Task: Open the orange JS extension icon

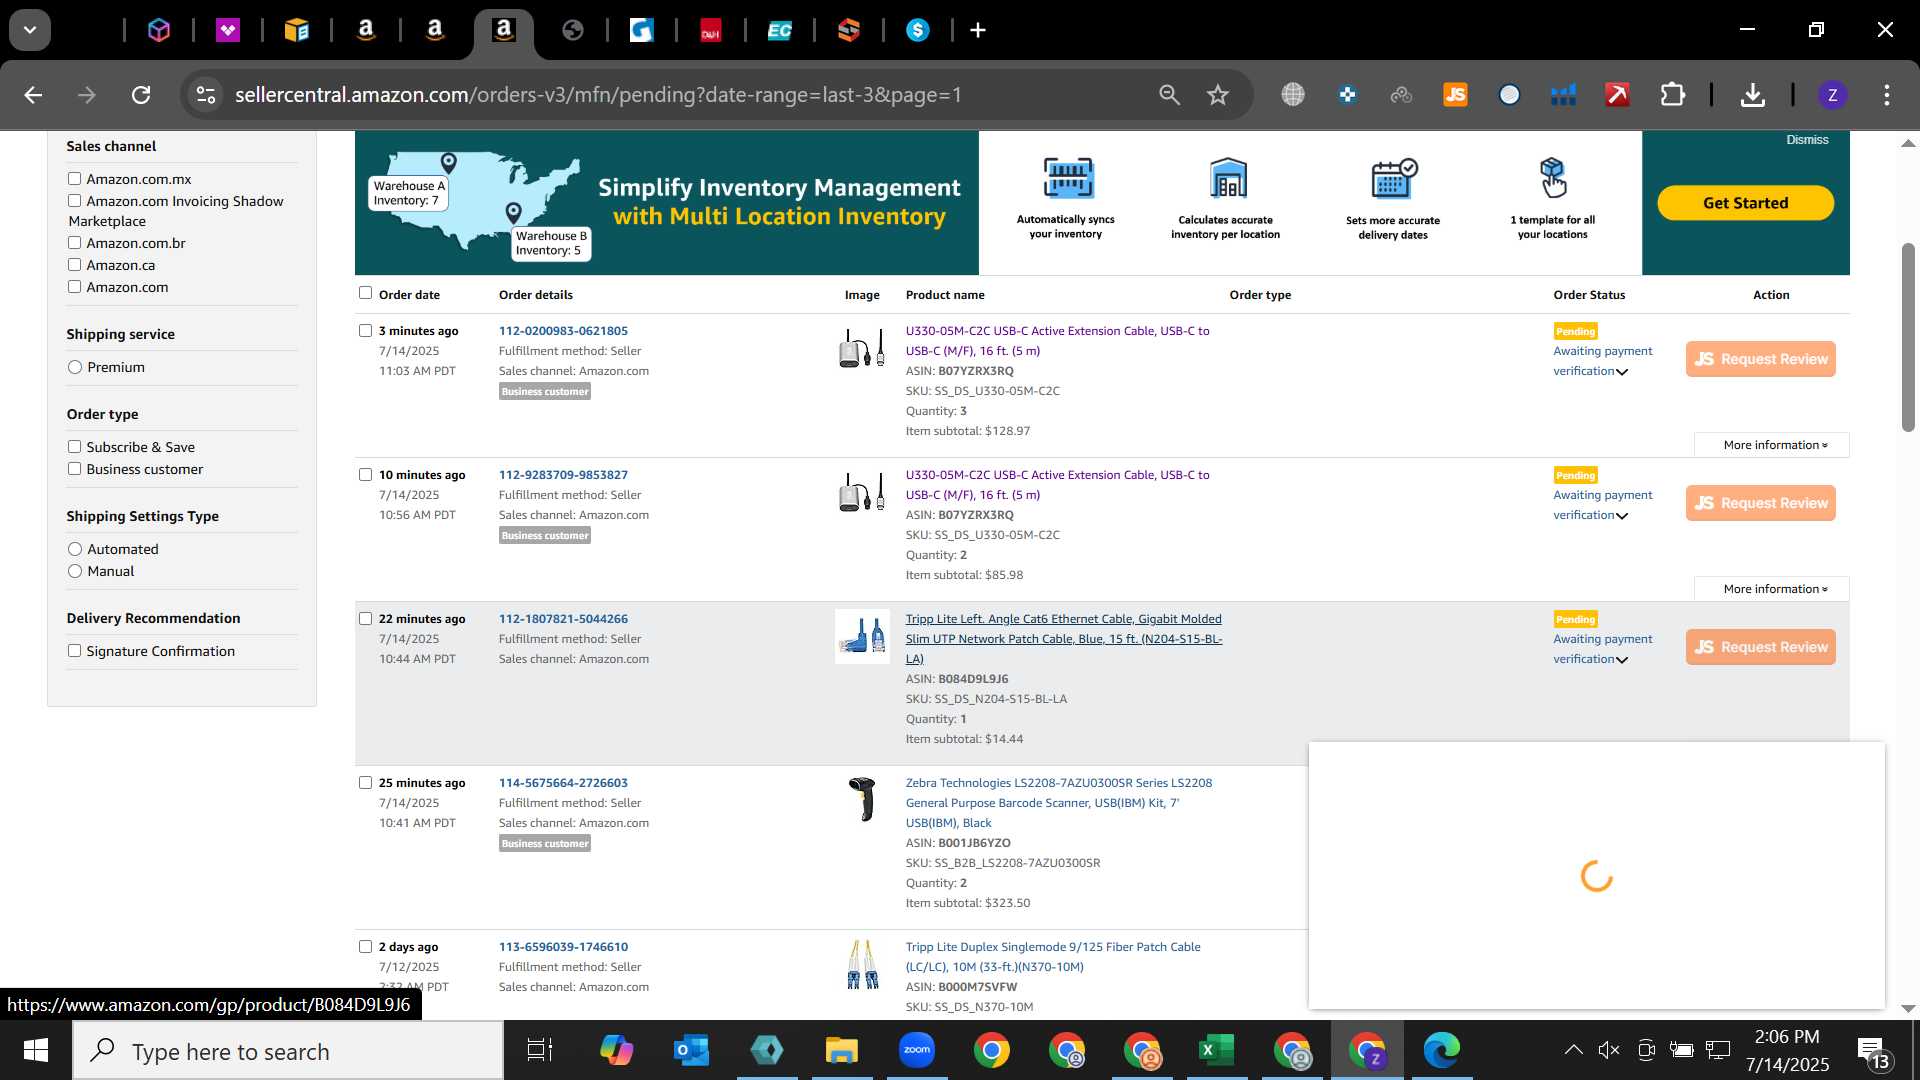Action: point(1455,95)
